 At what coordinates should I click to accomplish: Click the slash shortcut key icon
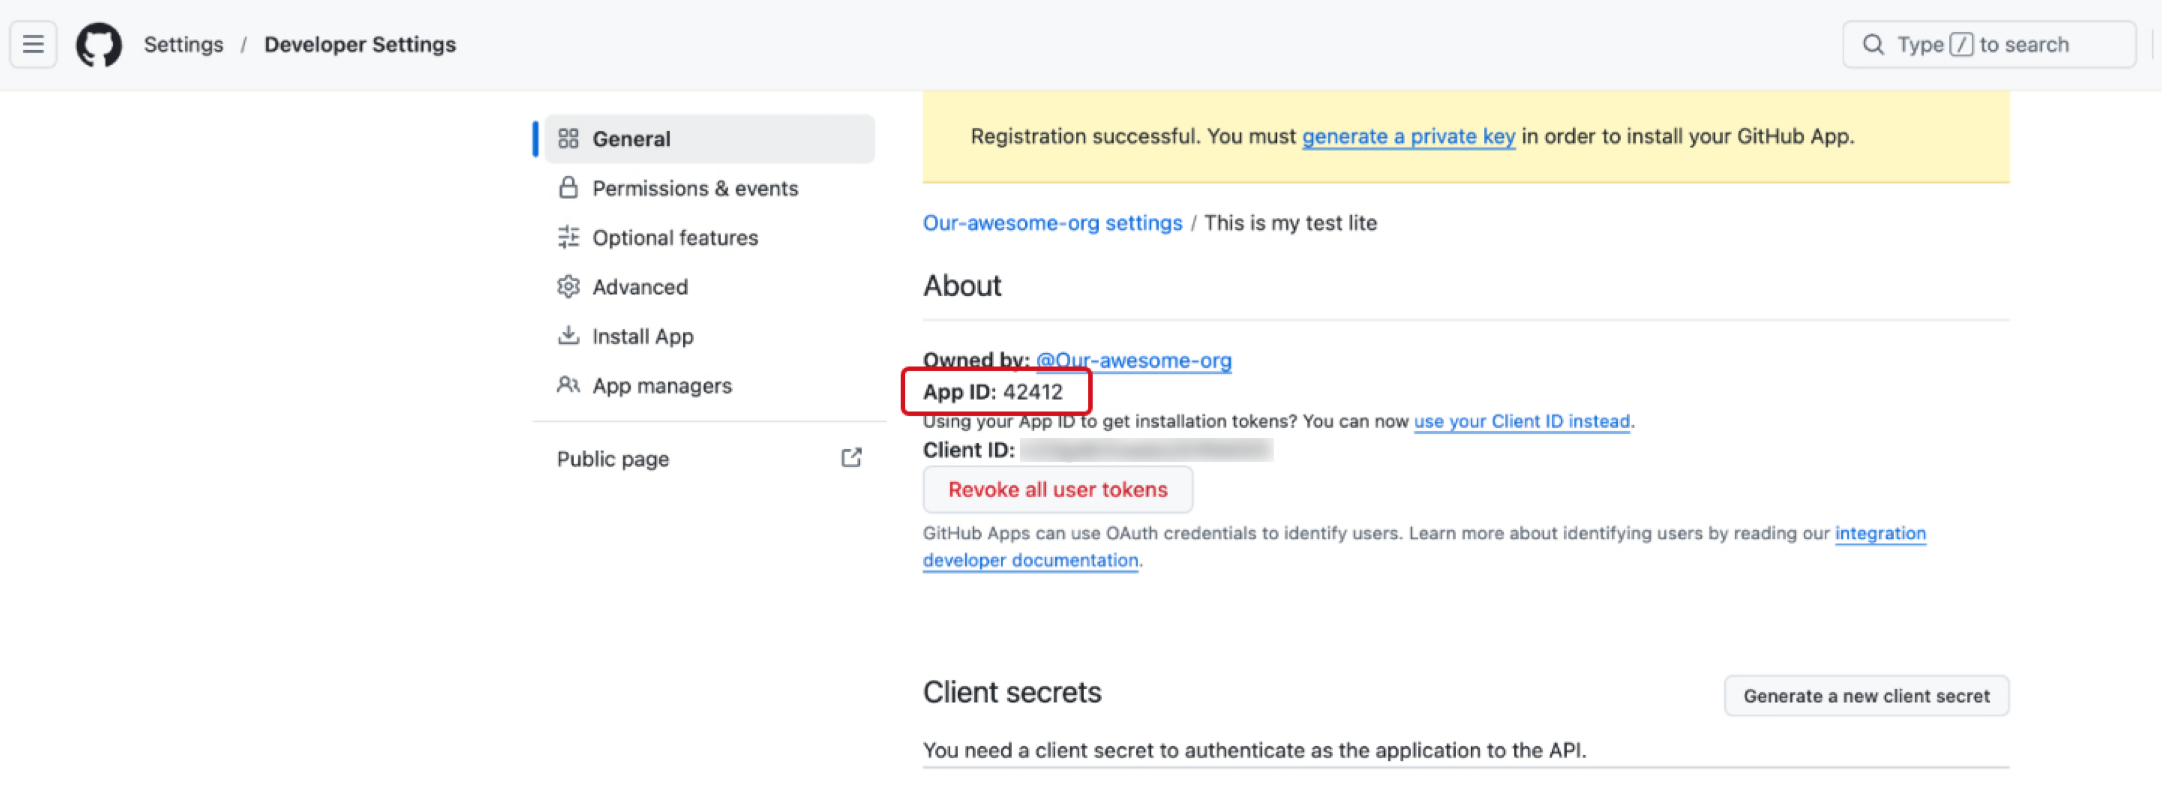pyautogui.click(x=1961, y=45)
